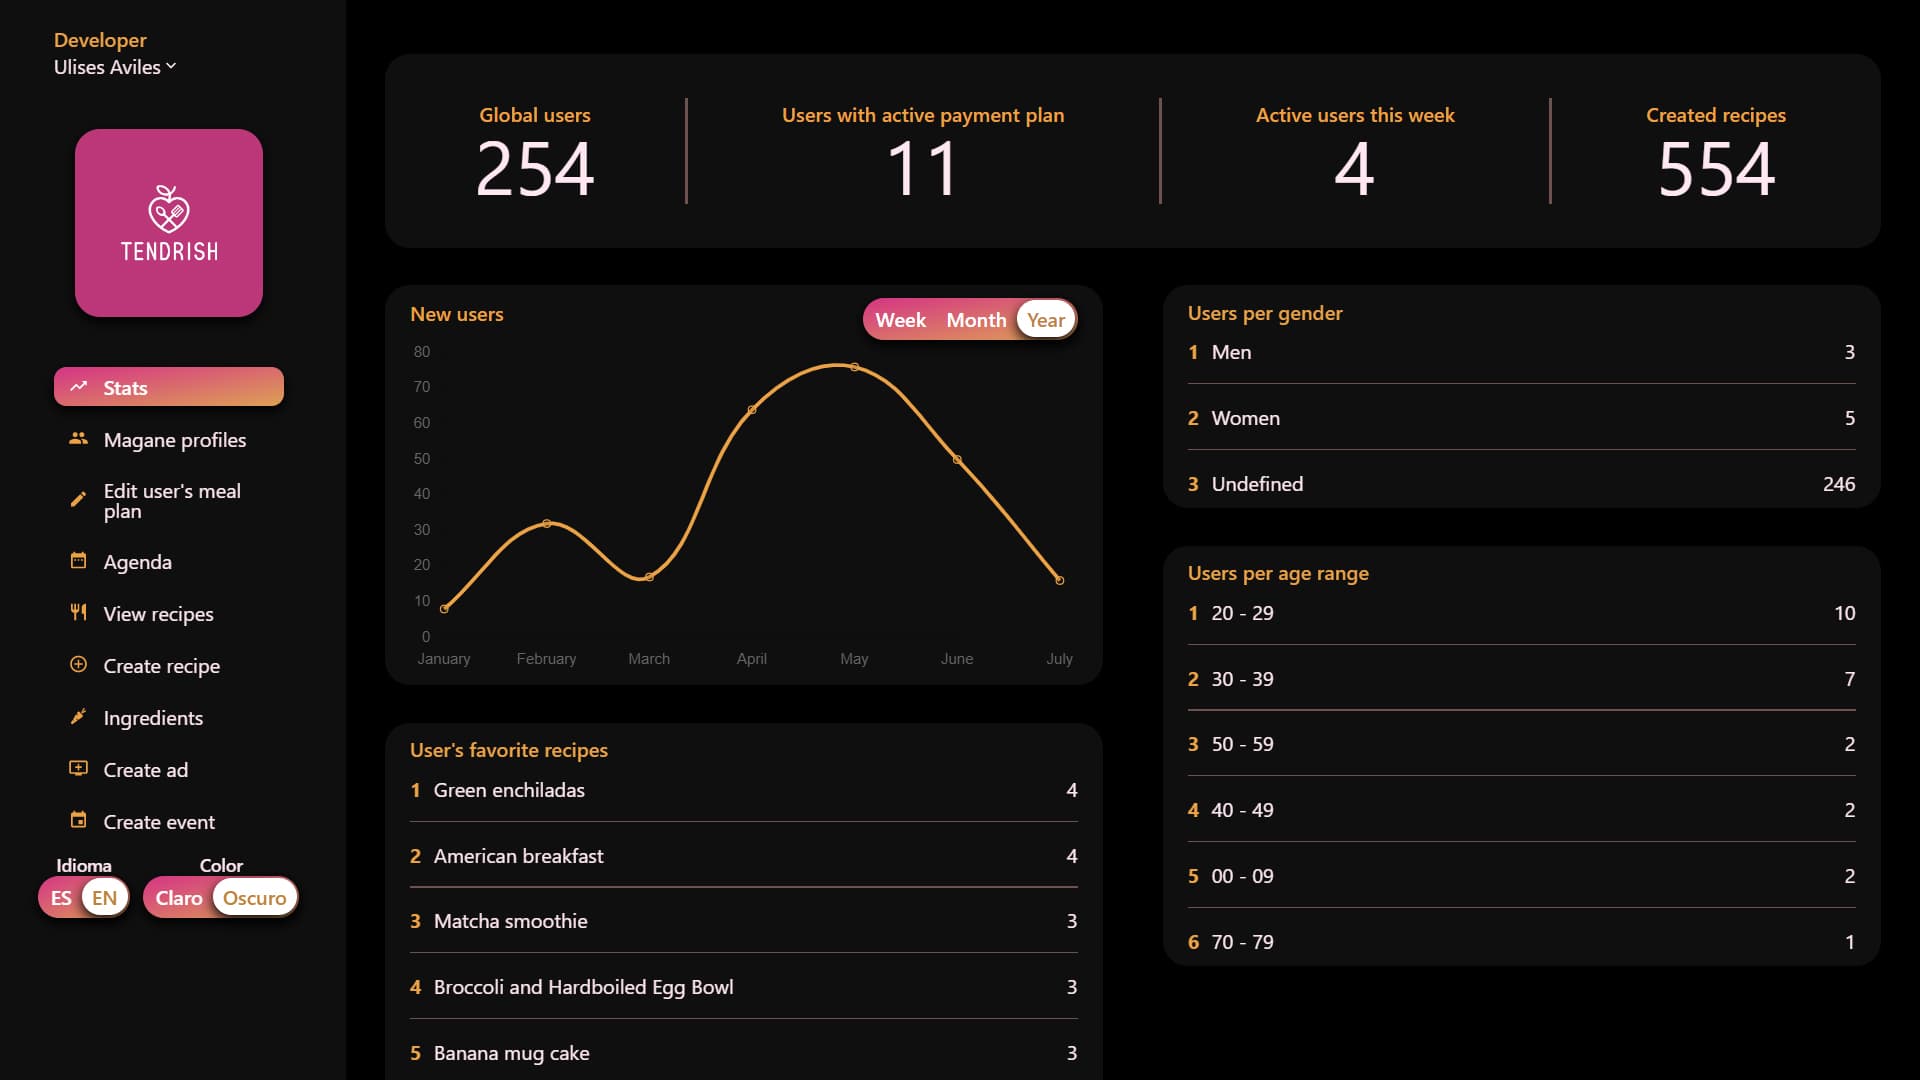Click the active payment plan count 11
The height and width of the screenshot is (1080, 1920).
(922, 169)
